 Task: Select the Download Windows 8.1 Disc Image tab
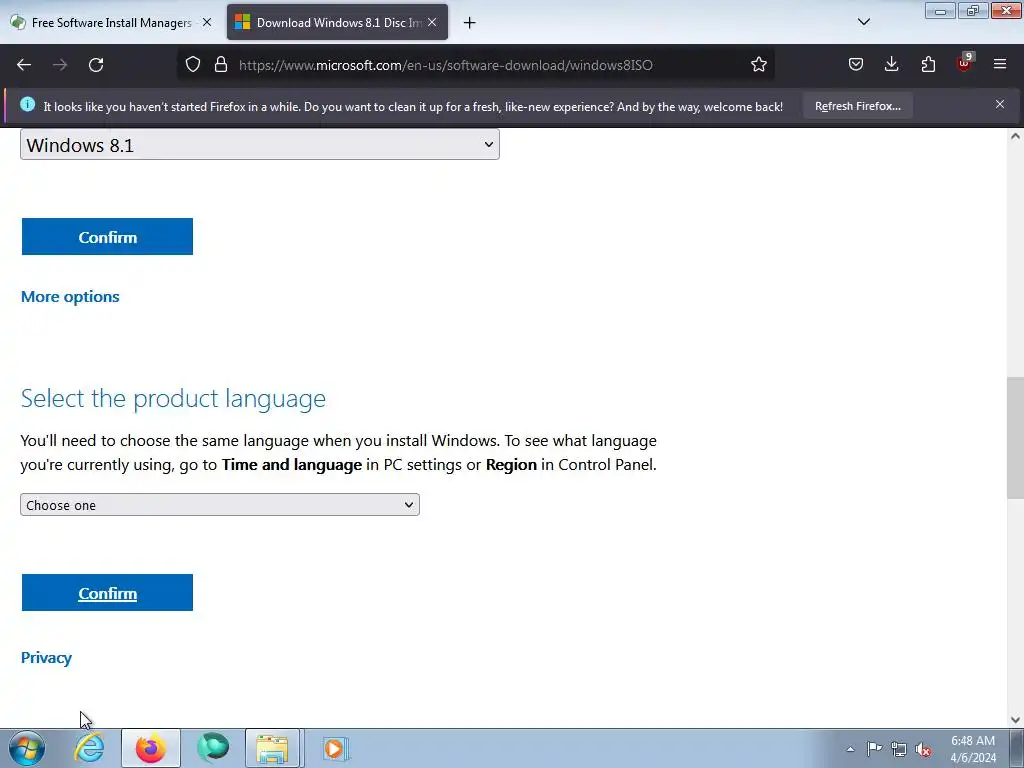tap(337, 22)
